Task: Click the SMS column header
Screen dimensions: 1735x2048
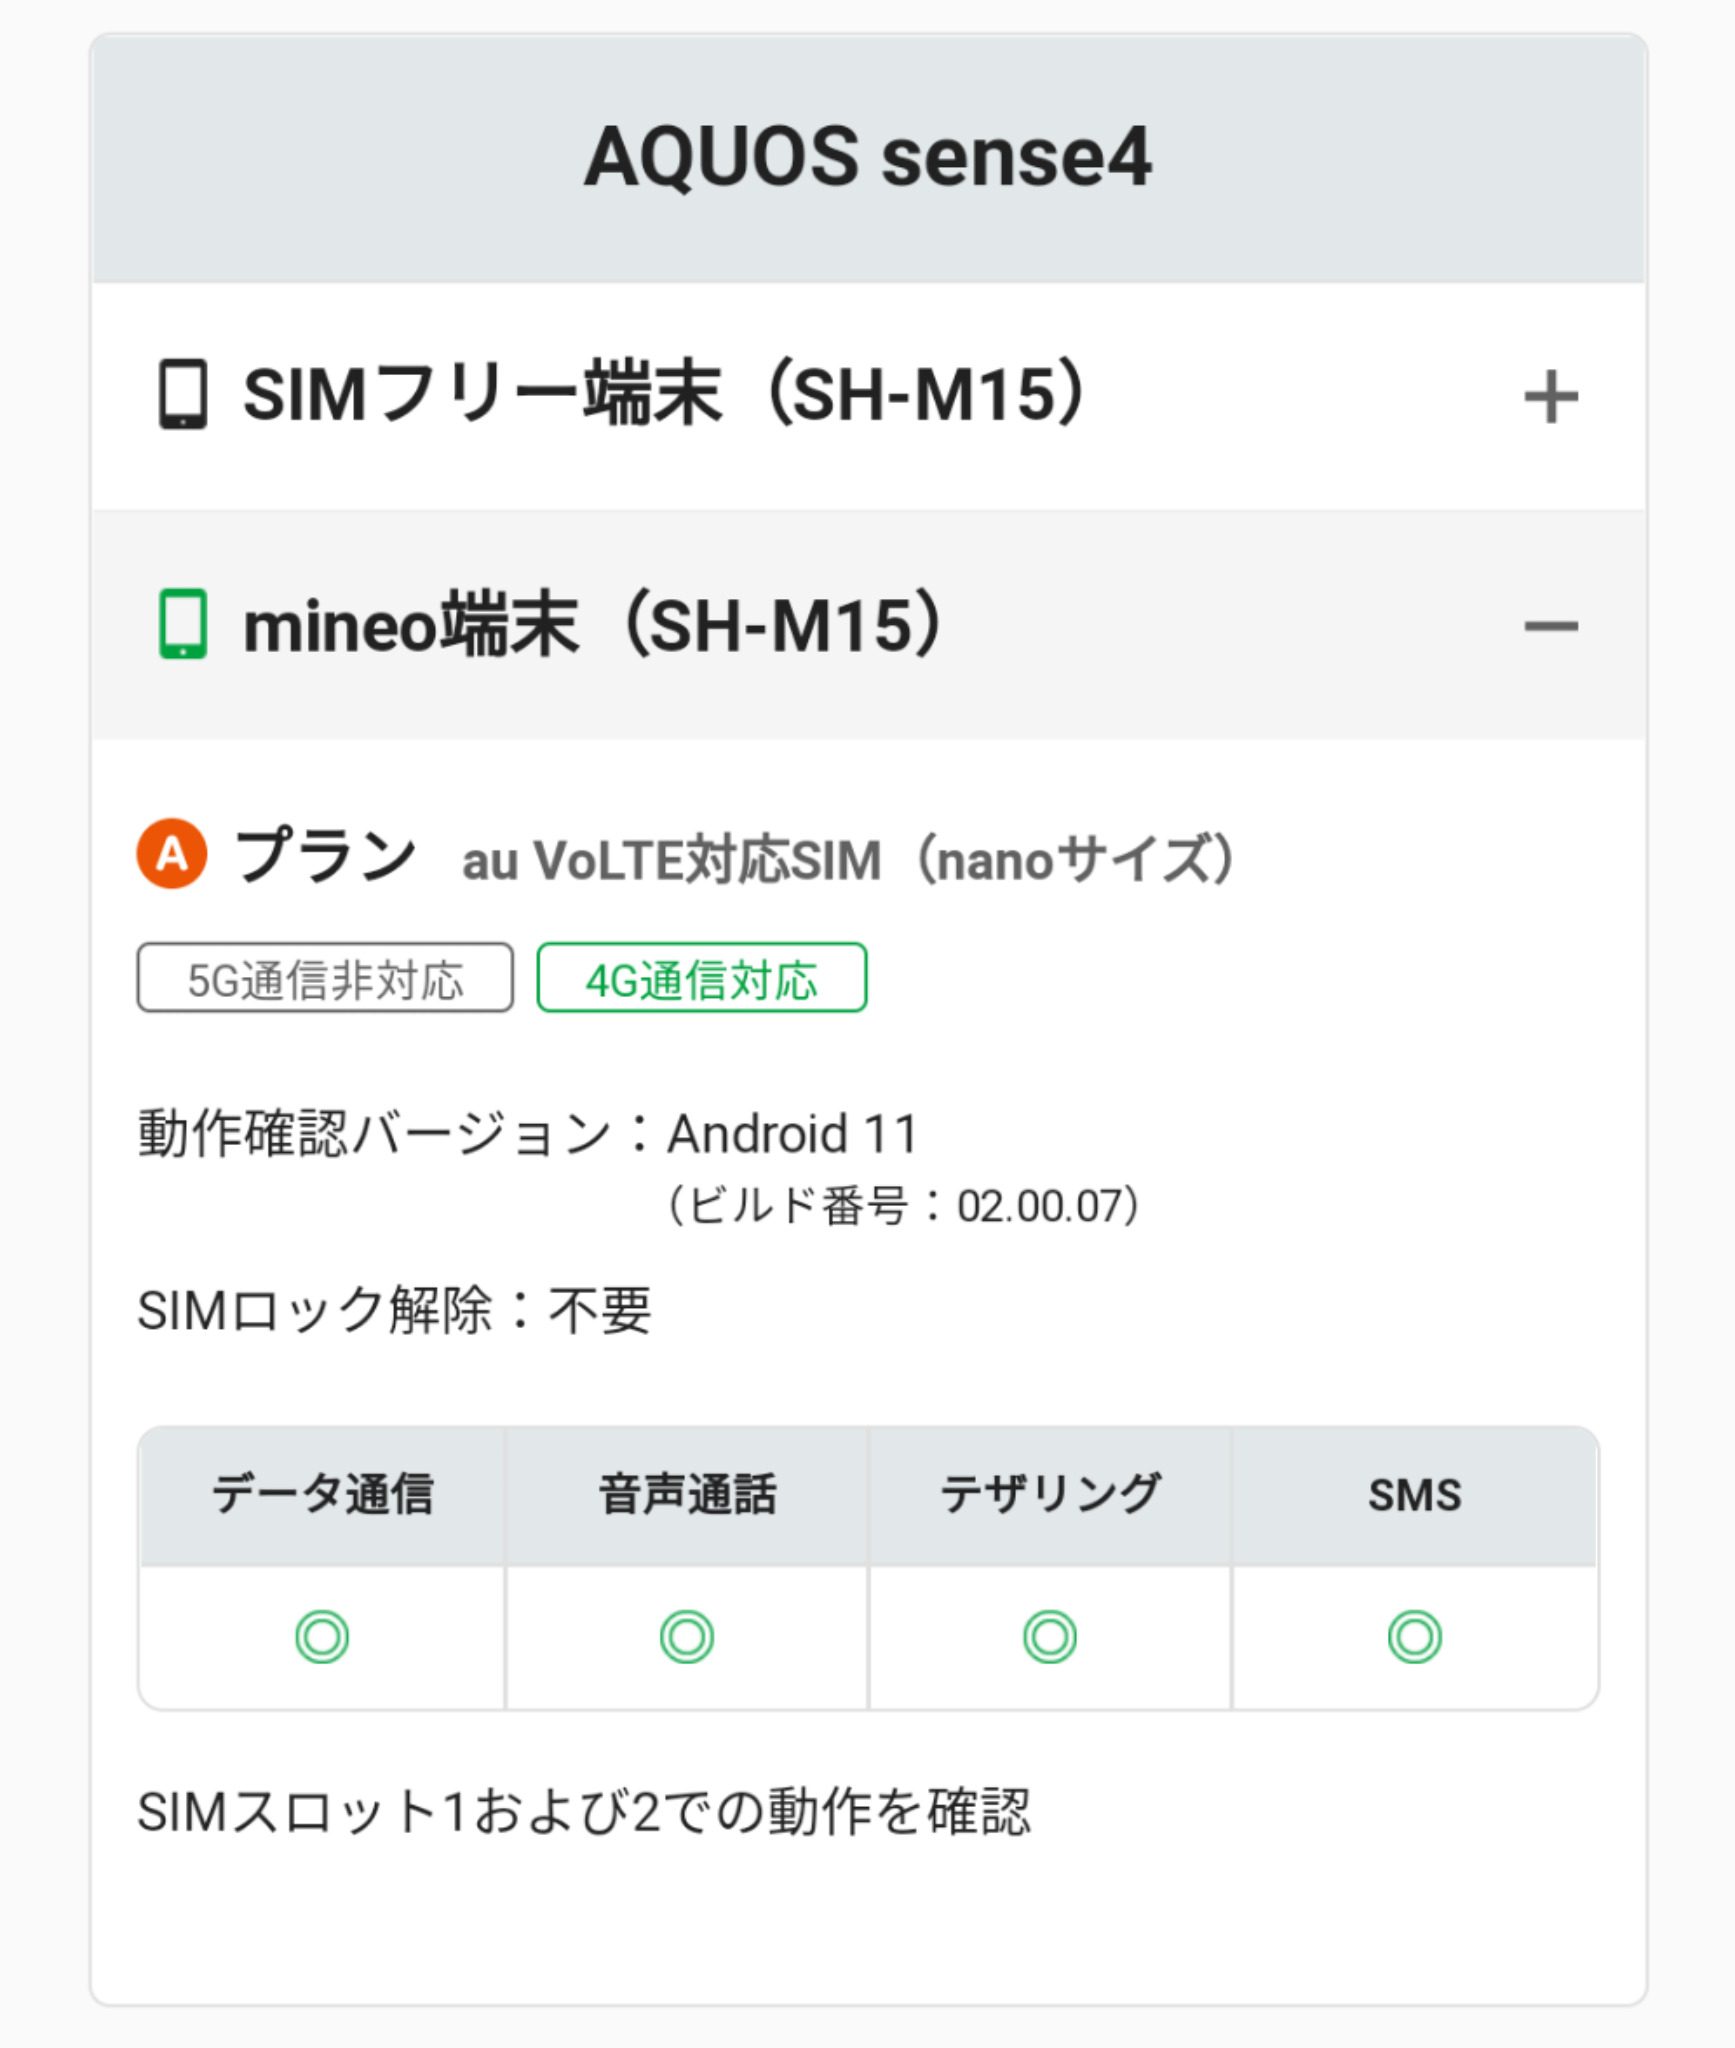Action: [x=1414, y=1496]
